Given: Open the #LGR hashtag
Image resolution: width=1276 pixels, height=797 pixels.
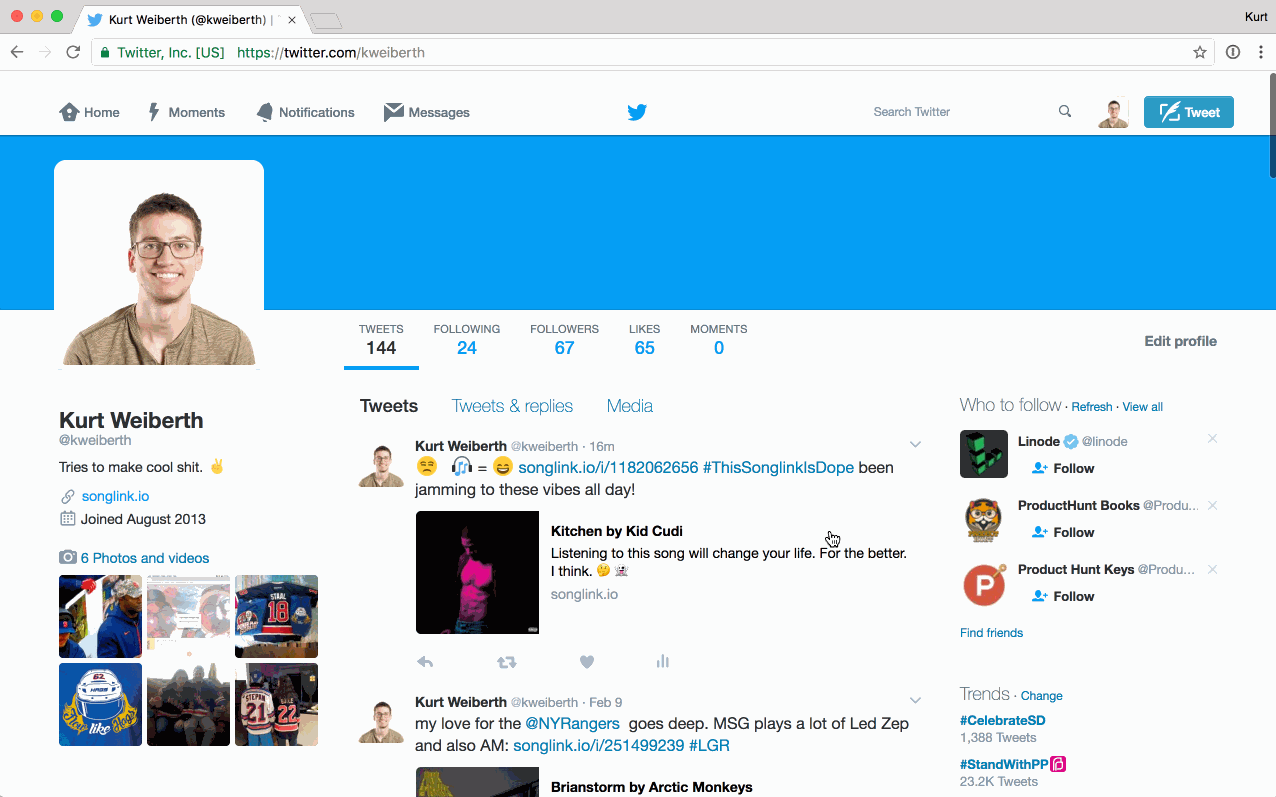Looking at the screenshot, I should pos(709,745).
